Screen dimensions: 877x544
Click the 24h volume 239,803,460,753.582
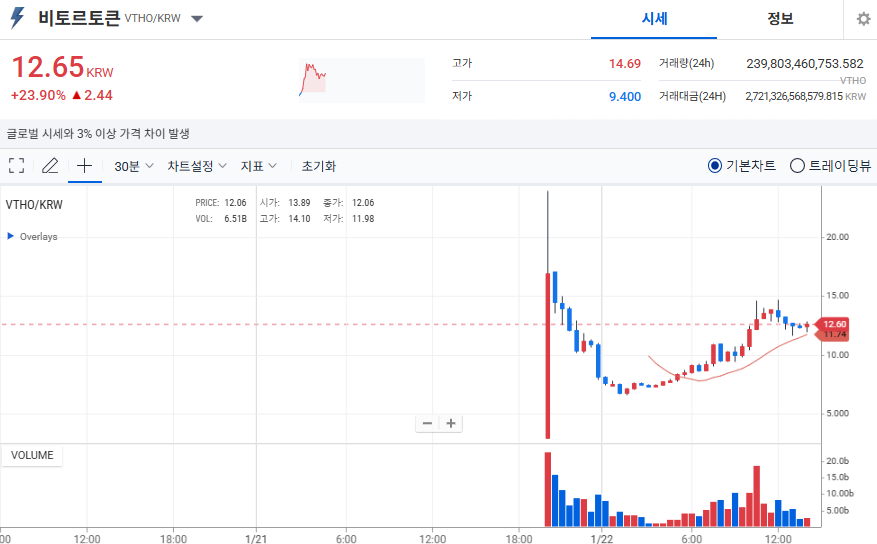805,64
